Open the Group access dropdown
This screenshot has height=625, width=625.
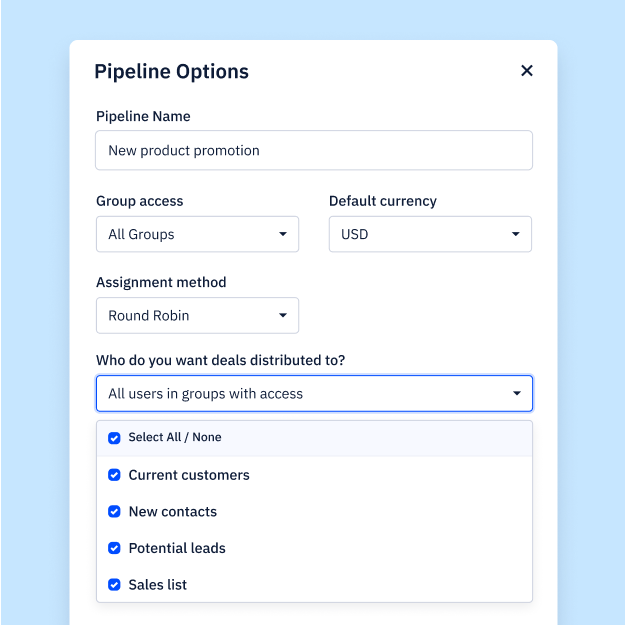coord(197,235)
